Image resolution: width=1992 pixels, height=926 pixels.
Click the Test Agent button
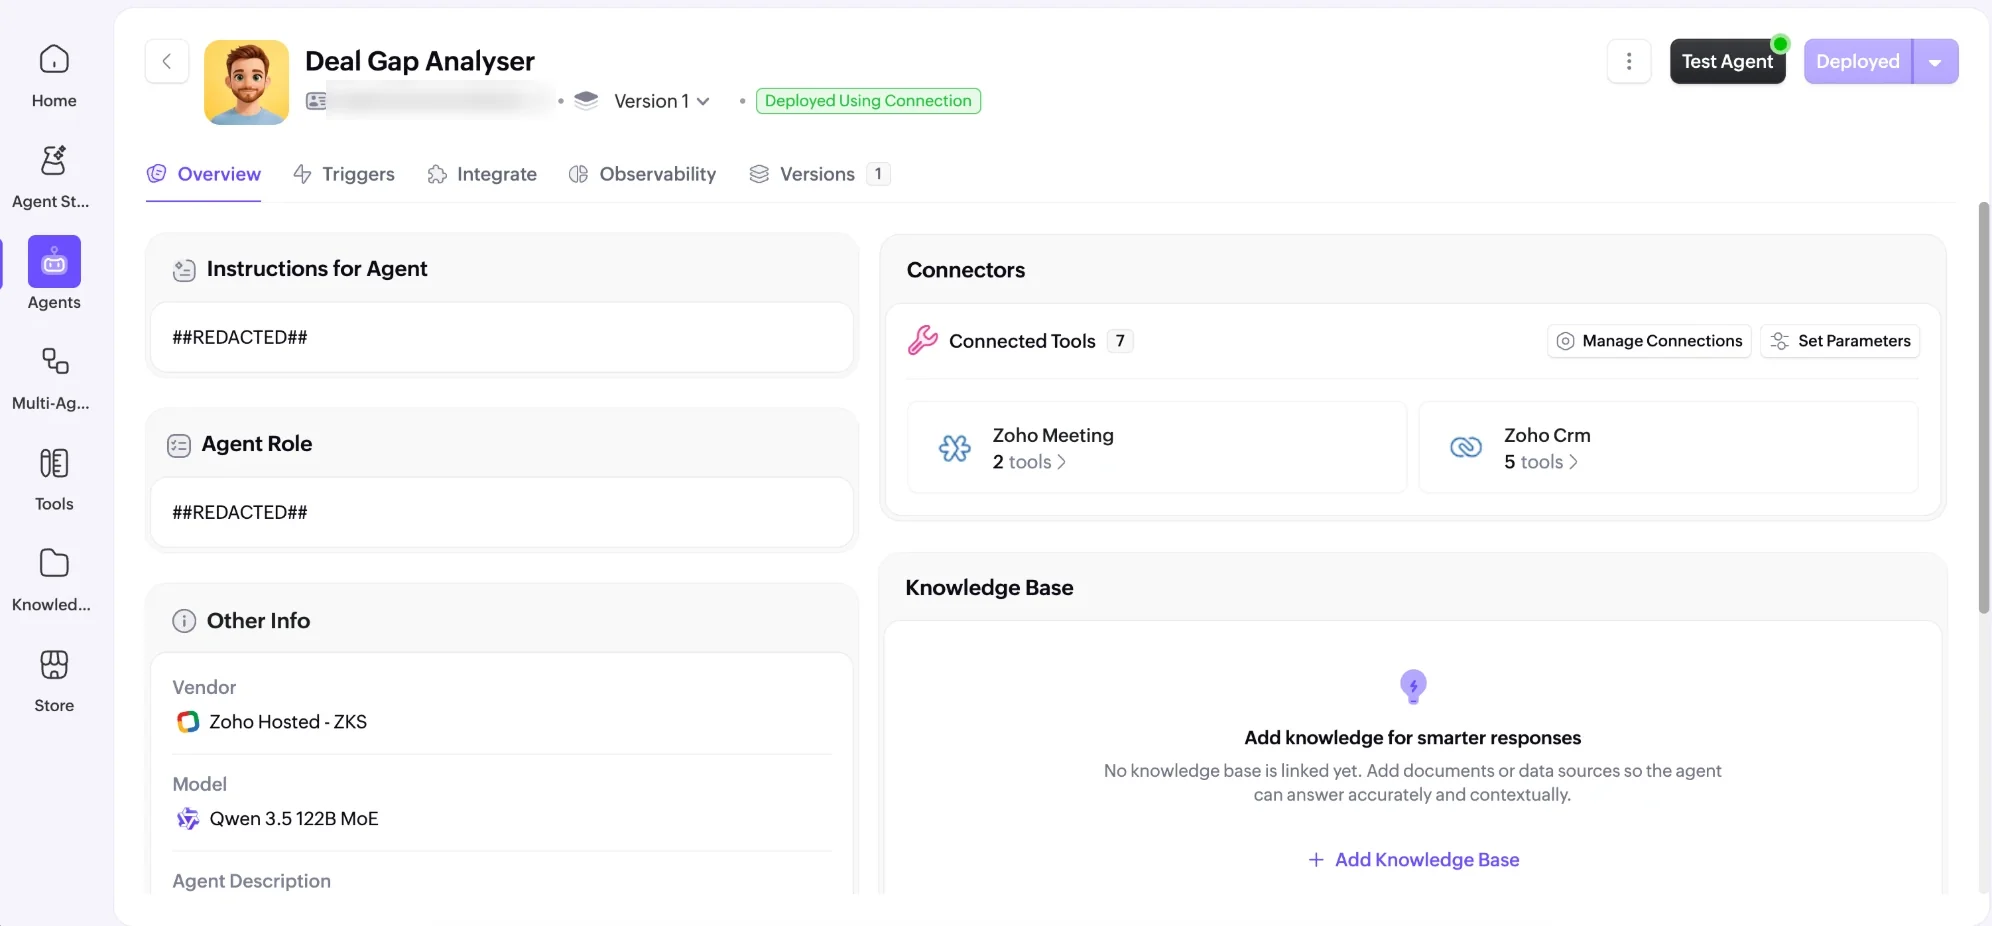(x=1727, y=62)
